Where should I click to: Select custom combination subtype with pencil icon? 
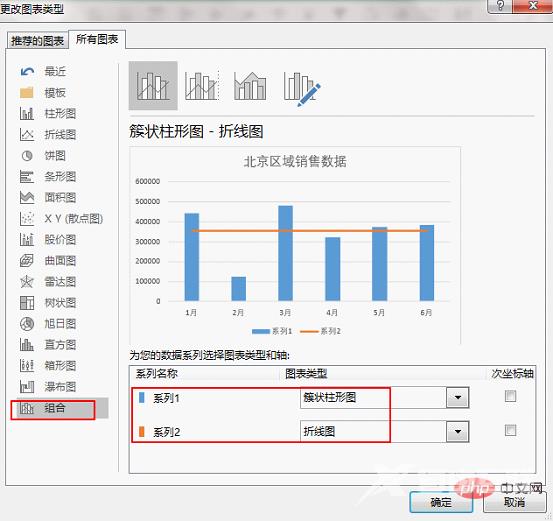[x=302, y=88]
